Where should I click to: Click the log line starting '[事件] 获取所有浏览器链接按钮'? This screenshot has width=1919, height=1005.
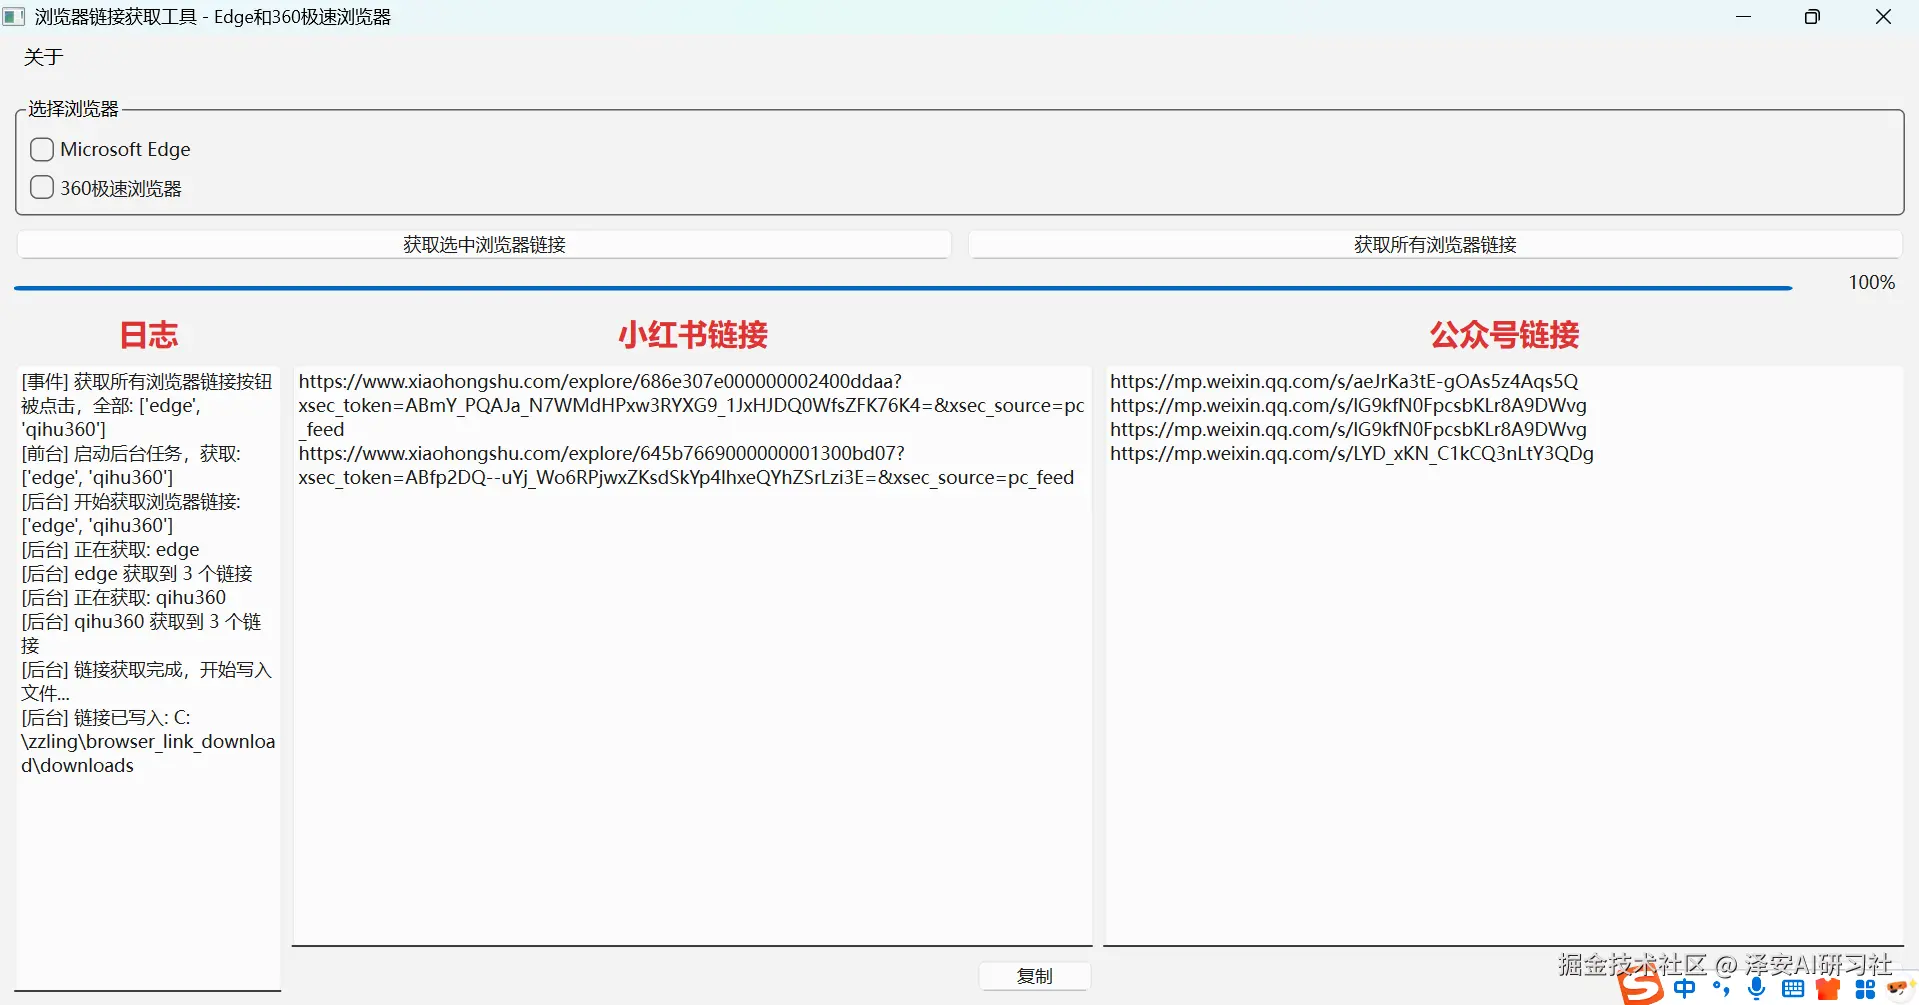146,405
